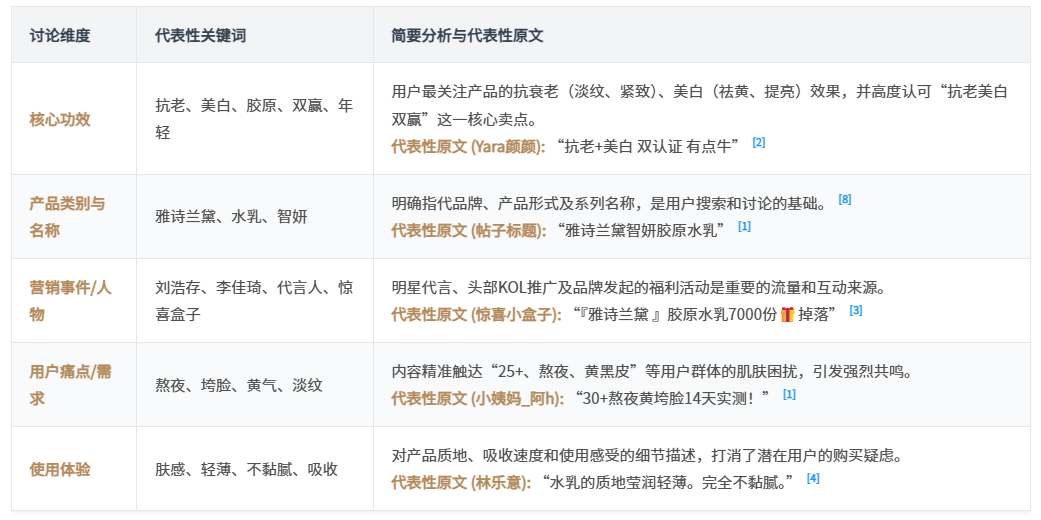Click the 讨论维度 column header
Image resolution: width=1041 pixels, height=520 pixels.
(60, 35)
